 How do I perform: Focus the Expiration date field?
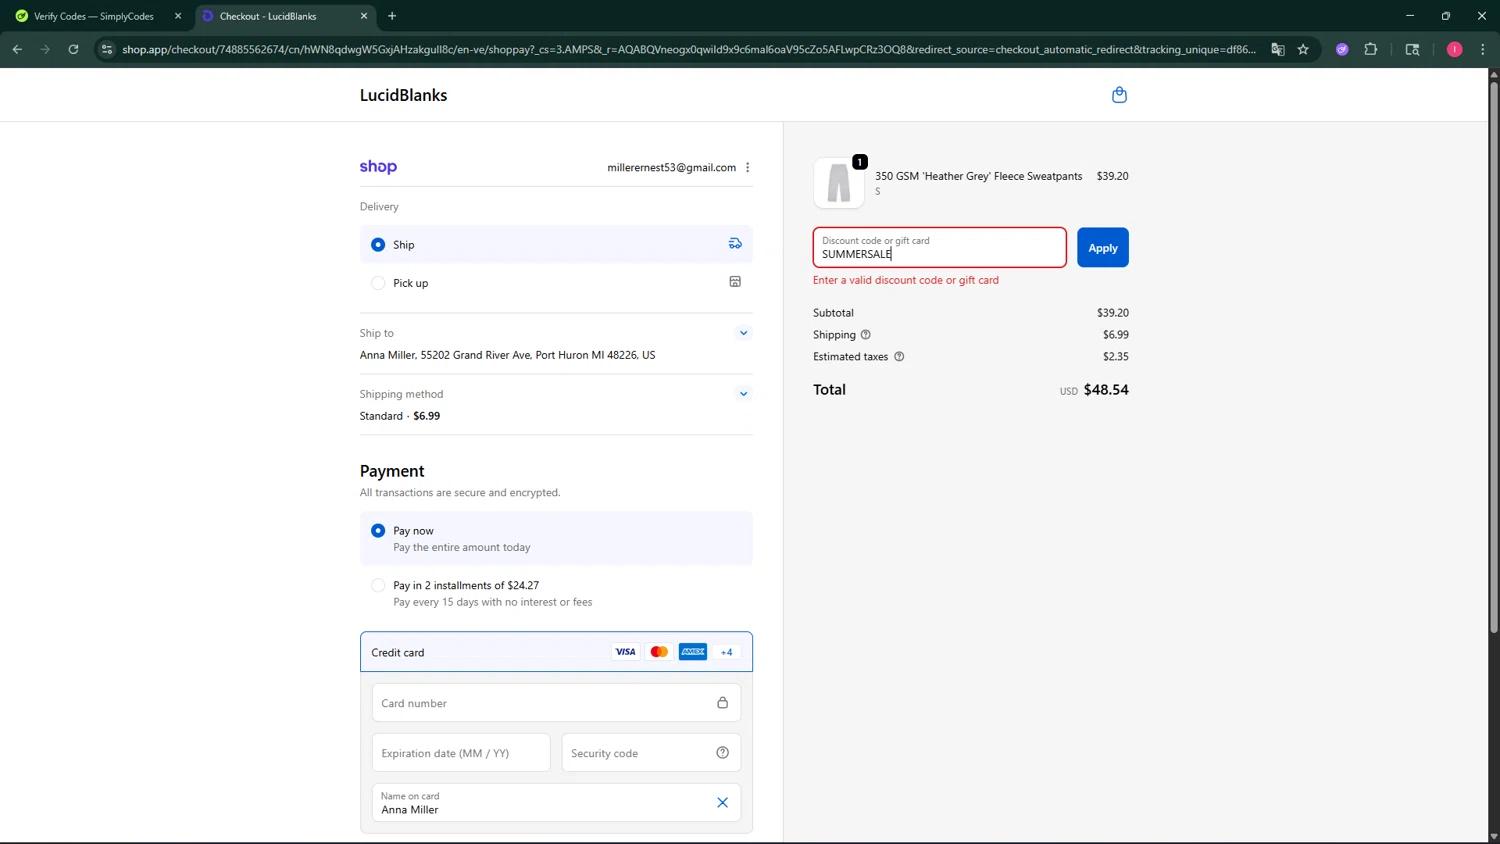pos(461,753)
